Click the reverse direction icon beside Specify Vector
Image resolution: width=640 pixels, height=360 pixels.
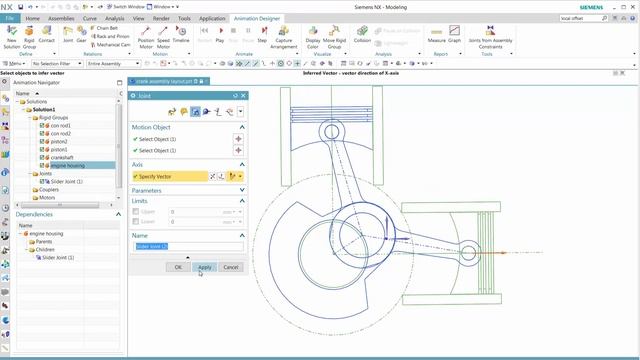tap(212, 176)
